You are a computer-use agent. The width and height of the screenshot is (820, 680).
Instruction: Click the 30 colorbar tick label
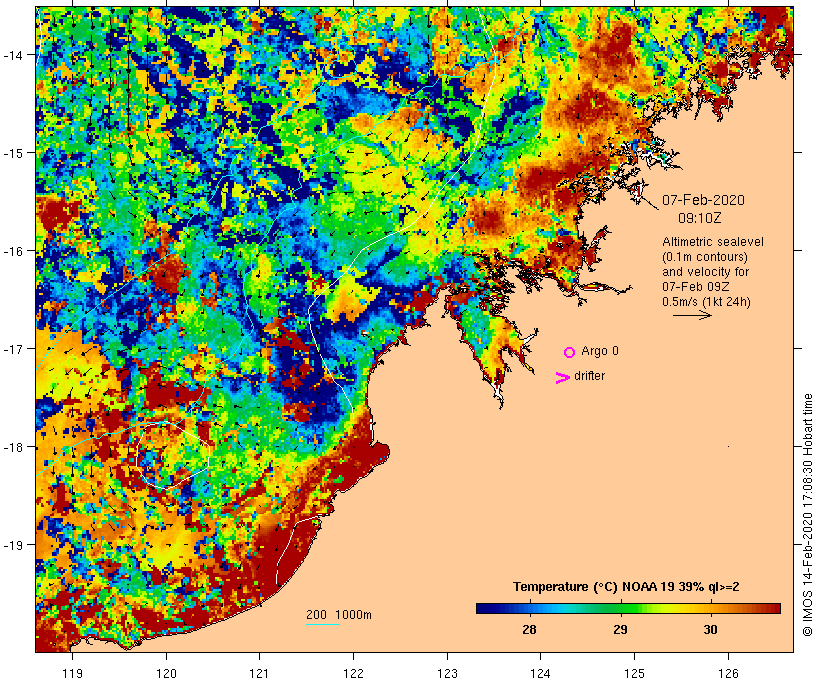(710, 629)
